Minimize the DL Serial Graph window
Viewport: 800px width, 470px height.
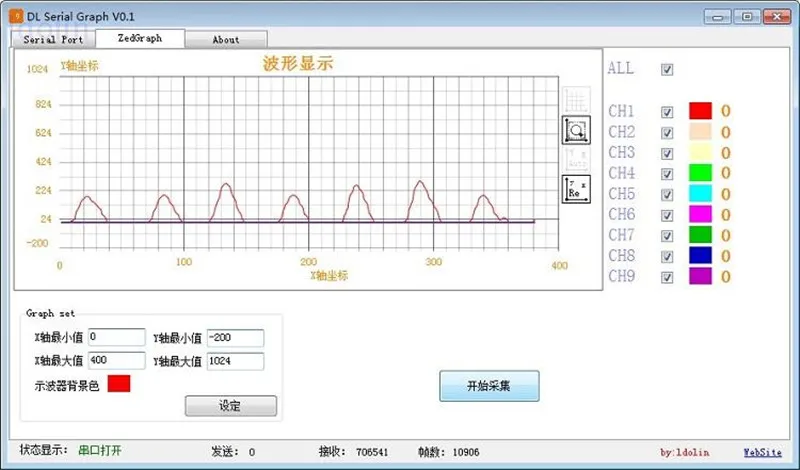tap(718, 17)
